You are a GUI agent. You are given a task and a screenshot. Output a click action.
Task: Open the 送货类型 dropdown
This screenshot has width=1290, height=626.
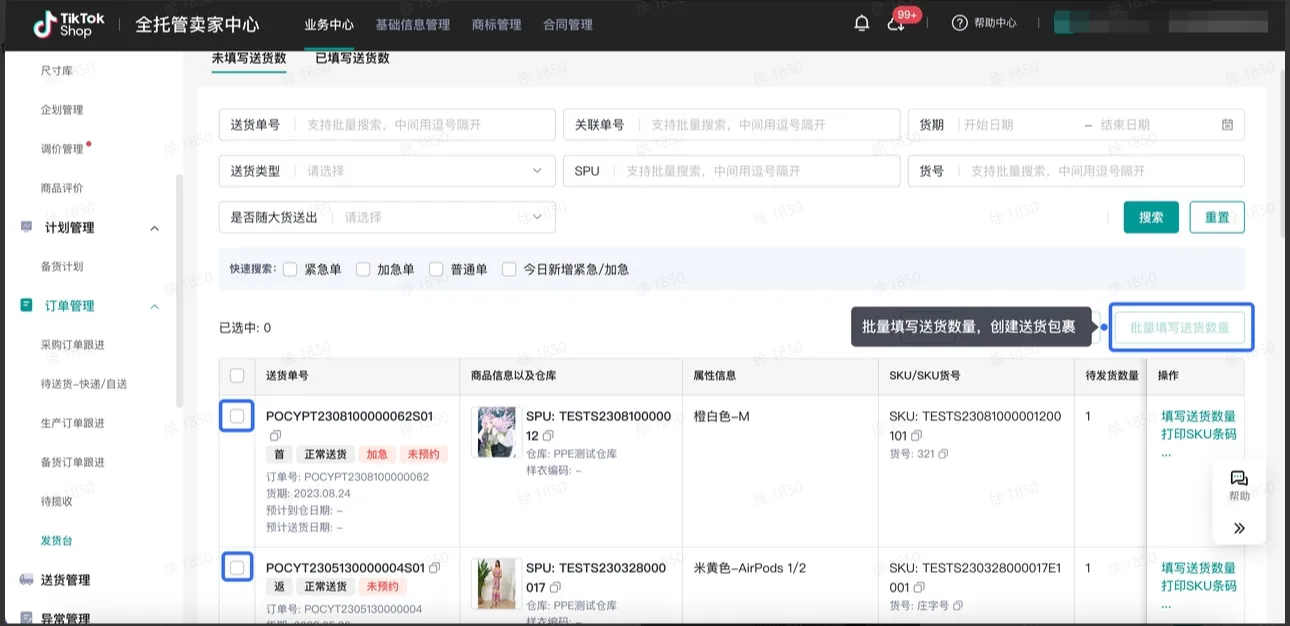(387, 171)
